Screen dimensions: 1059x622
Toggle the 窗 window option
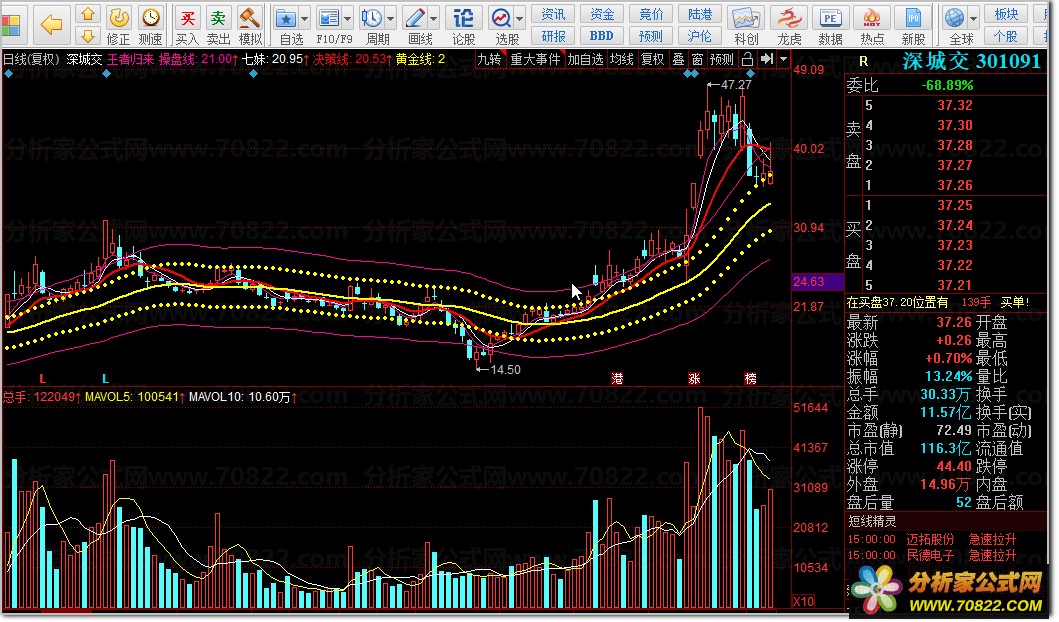696,59
